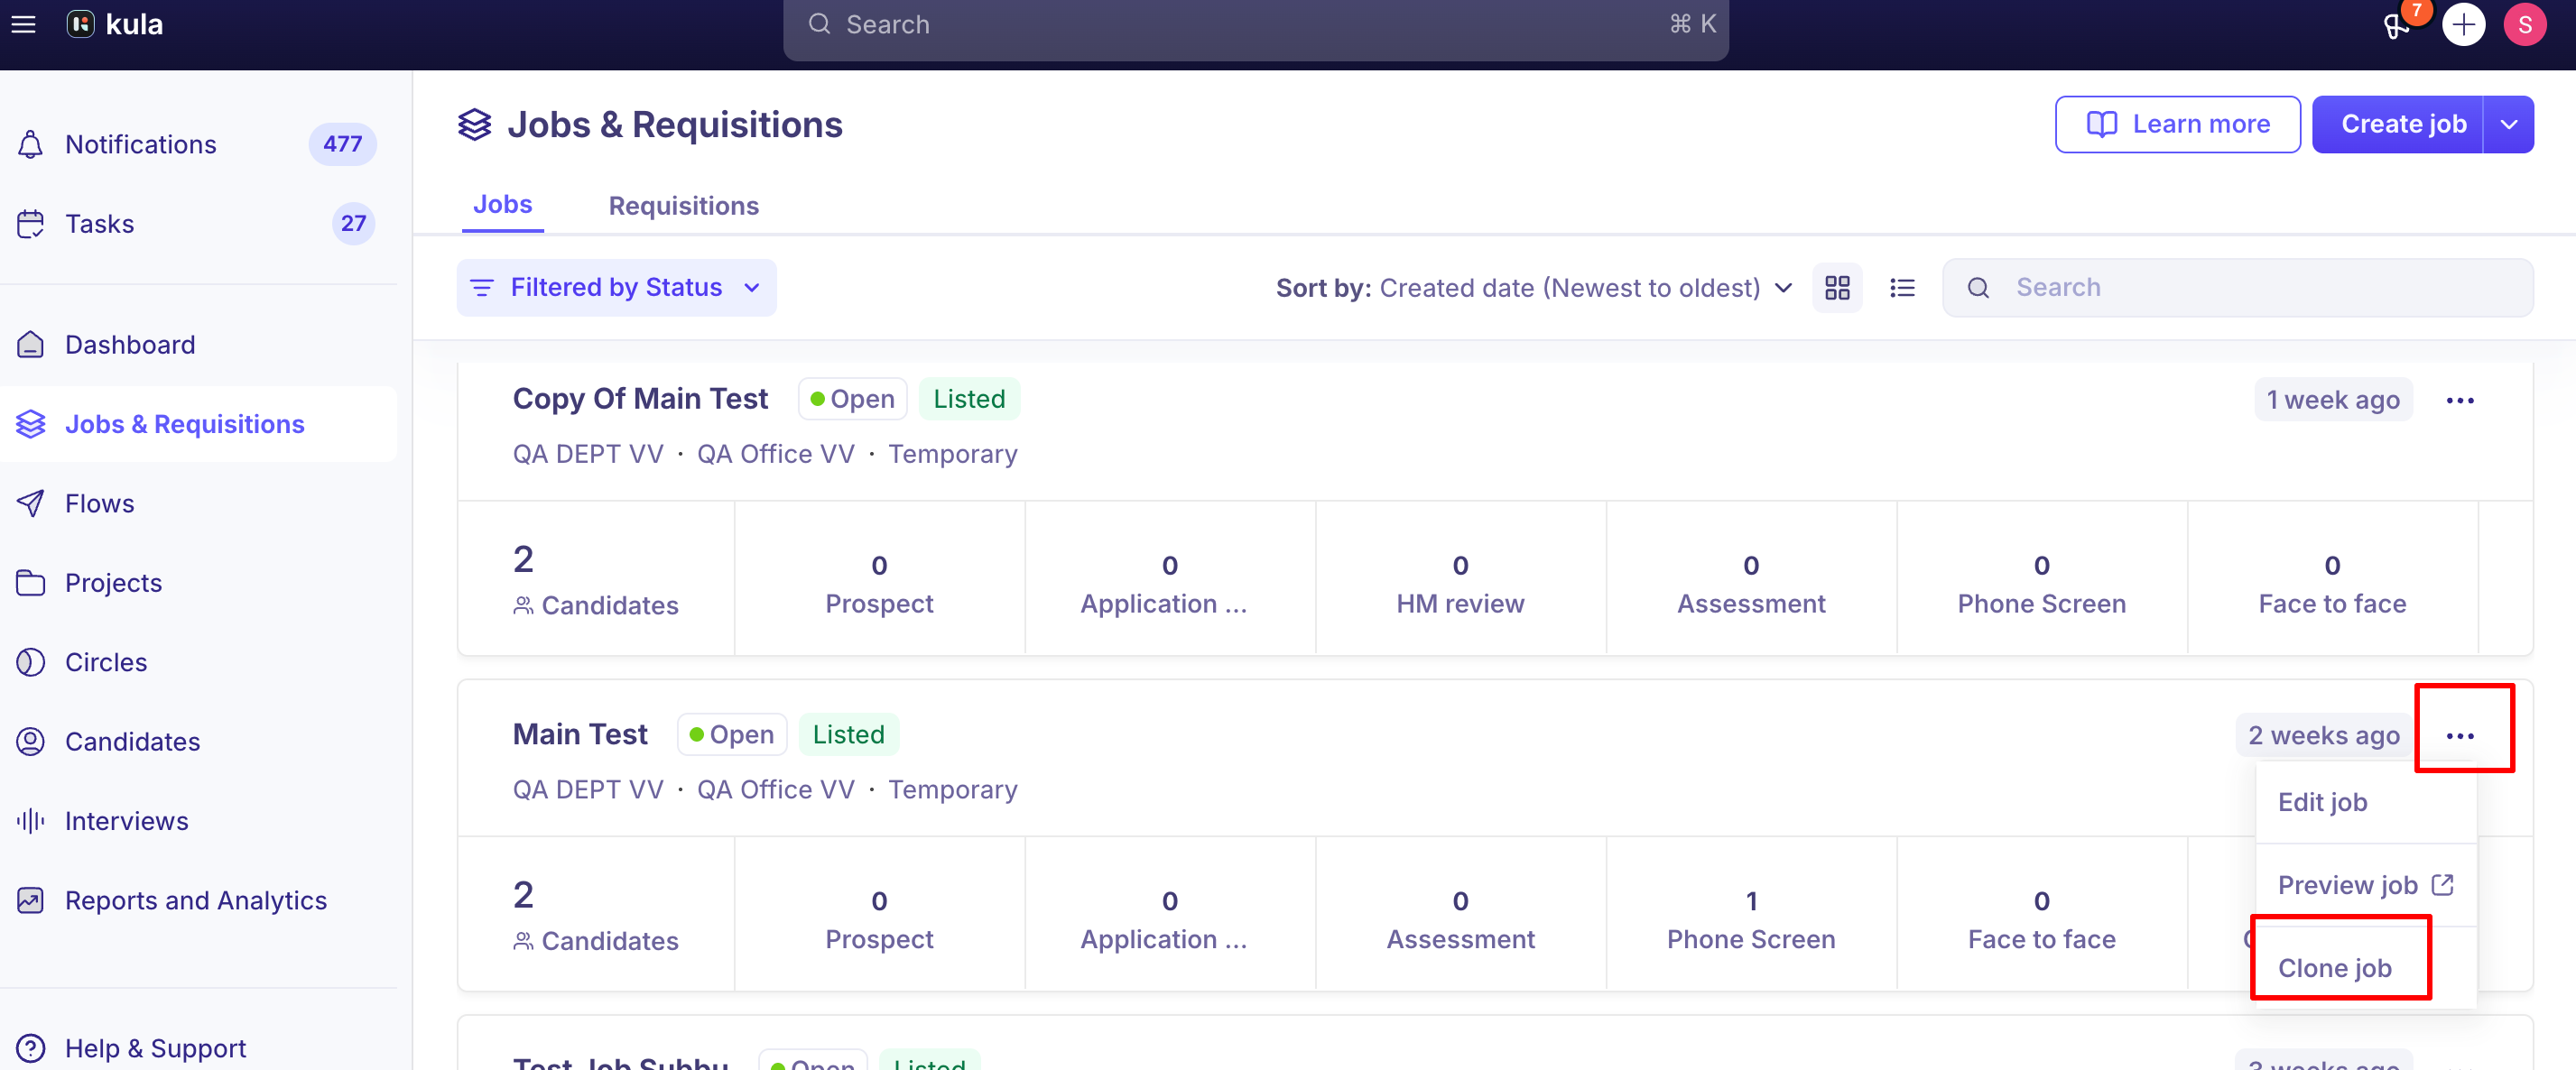Open more options for Copy Of Main Test
Viewport: 2576px width, 1070px height.
pyautogui.click(x=2460, y=401)
